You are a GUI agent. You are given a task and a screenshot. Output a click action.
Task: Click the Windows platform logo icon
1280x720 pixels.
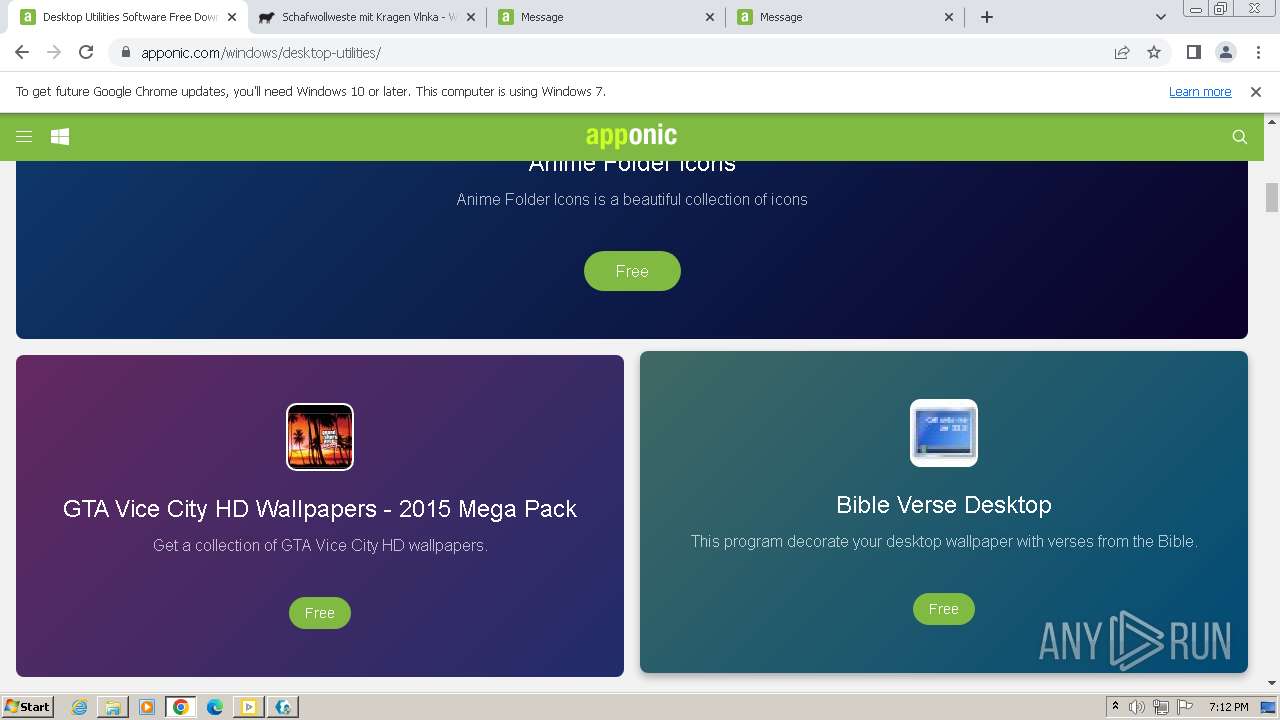(60, 137)
